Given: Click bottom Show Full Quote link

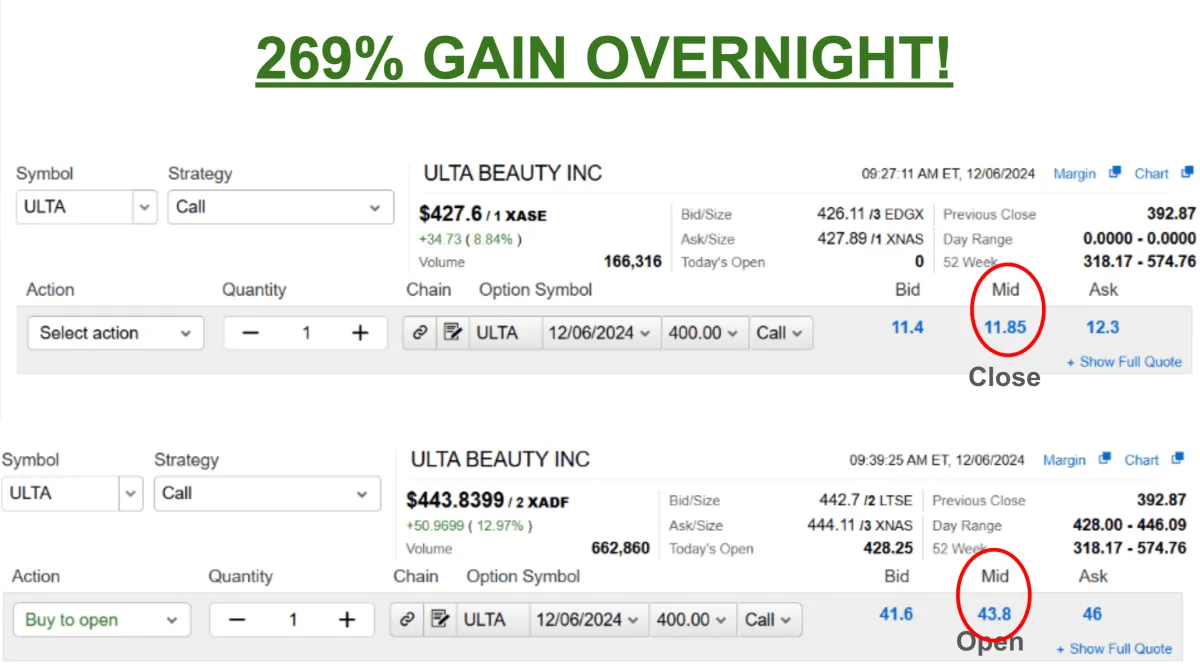Looking at the screenshot, I should pyautogui.click(x=1113, y=649).
